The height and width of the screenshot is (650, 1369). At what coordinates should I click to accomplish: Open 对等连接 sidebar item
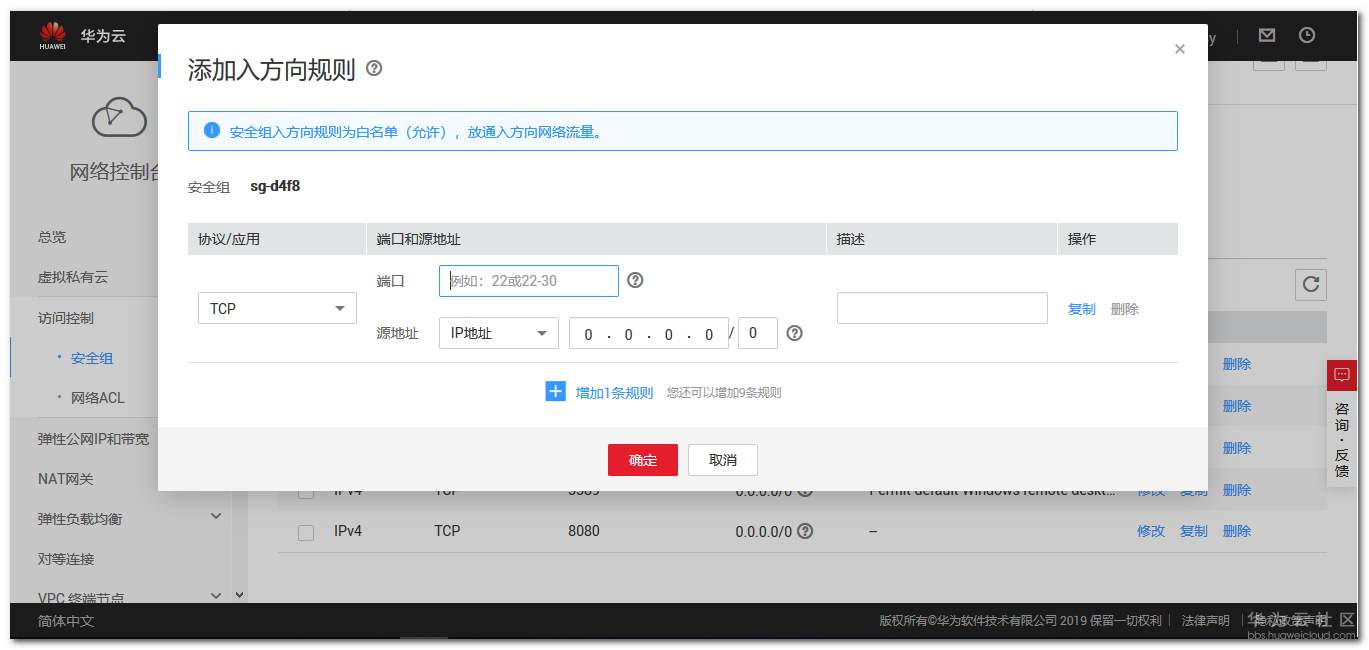pos(66,559)
